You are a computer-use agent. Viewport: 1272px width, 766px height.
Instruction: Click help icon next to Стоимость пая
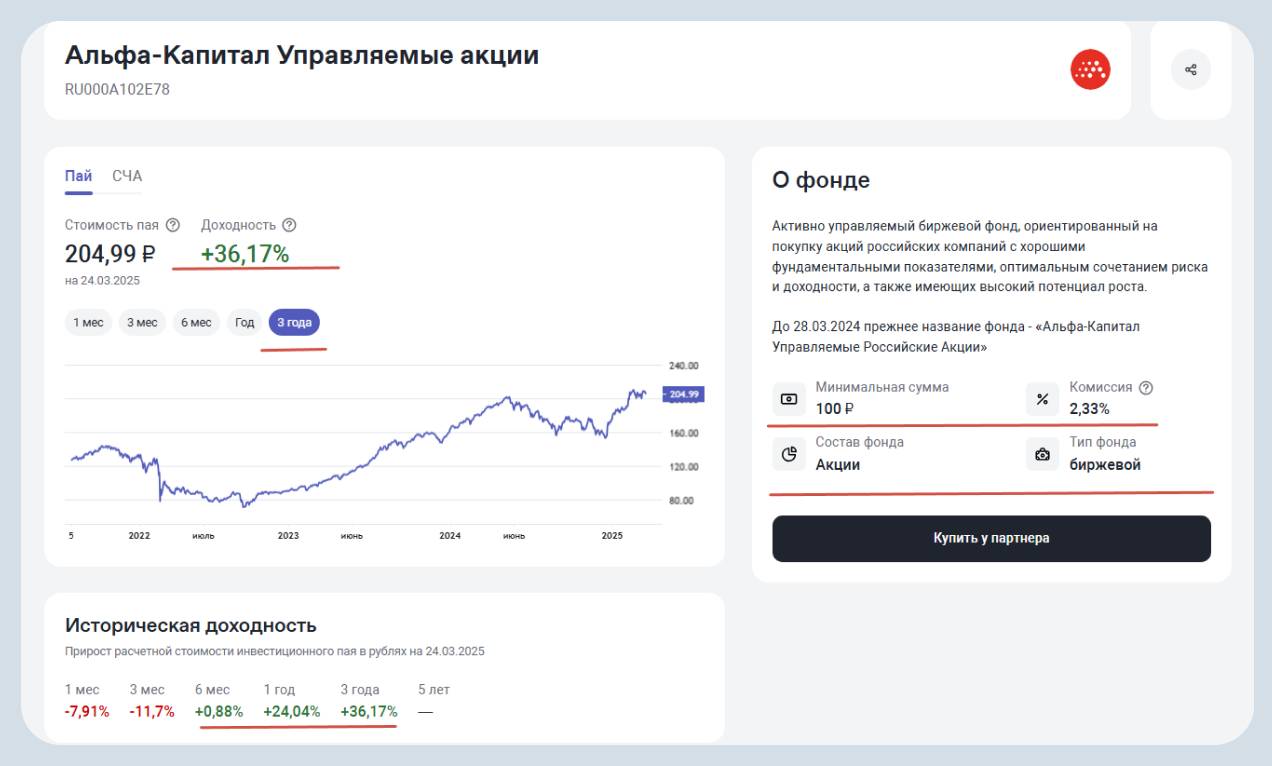pyautogui.click(x=173, y=225)
